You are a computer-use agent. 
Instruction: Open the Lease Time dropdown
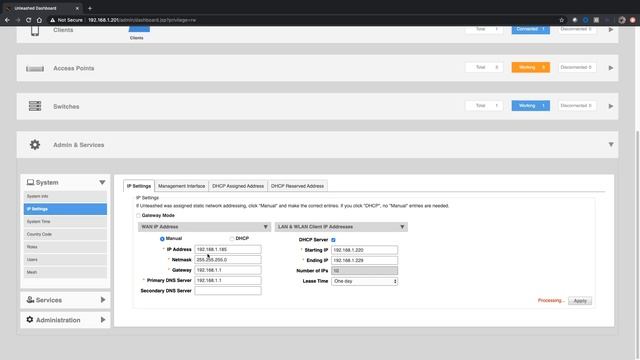tap(364, 281)
